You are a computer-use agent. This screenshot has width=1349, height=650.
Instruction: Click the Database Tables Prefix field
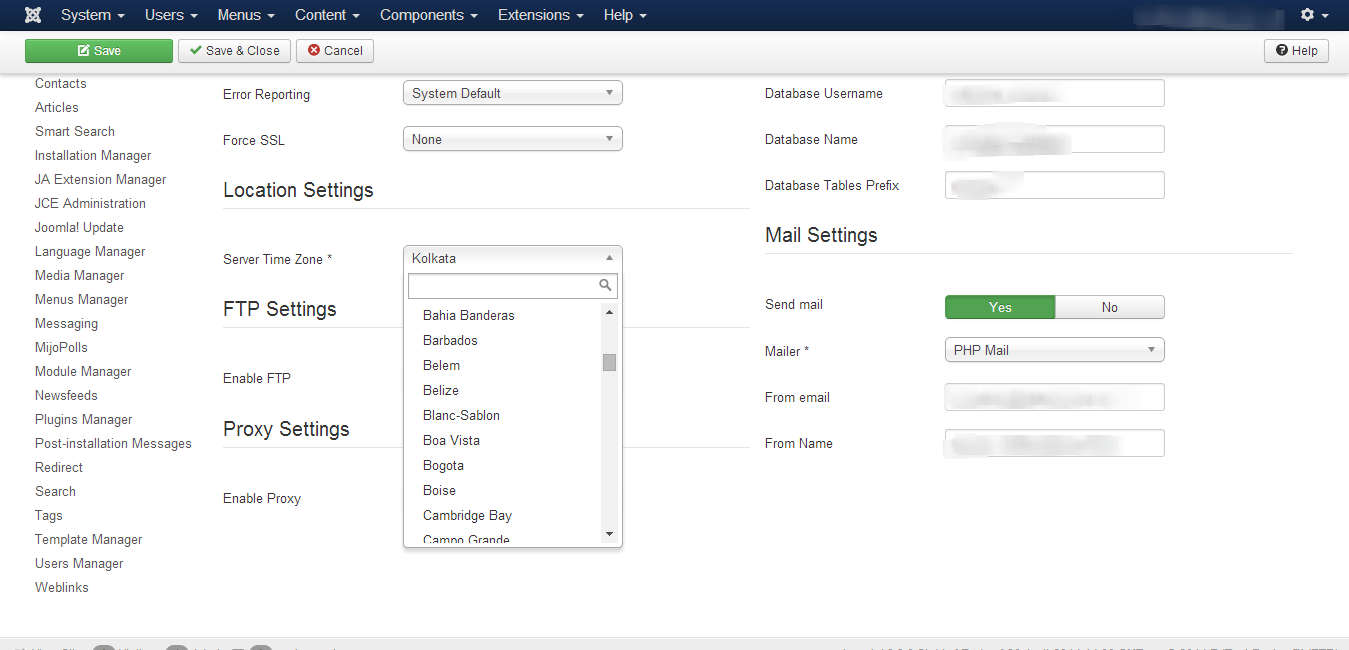click(1054, 185)
